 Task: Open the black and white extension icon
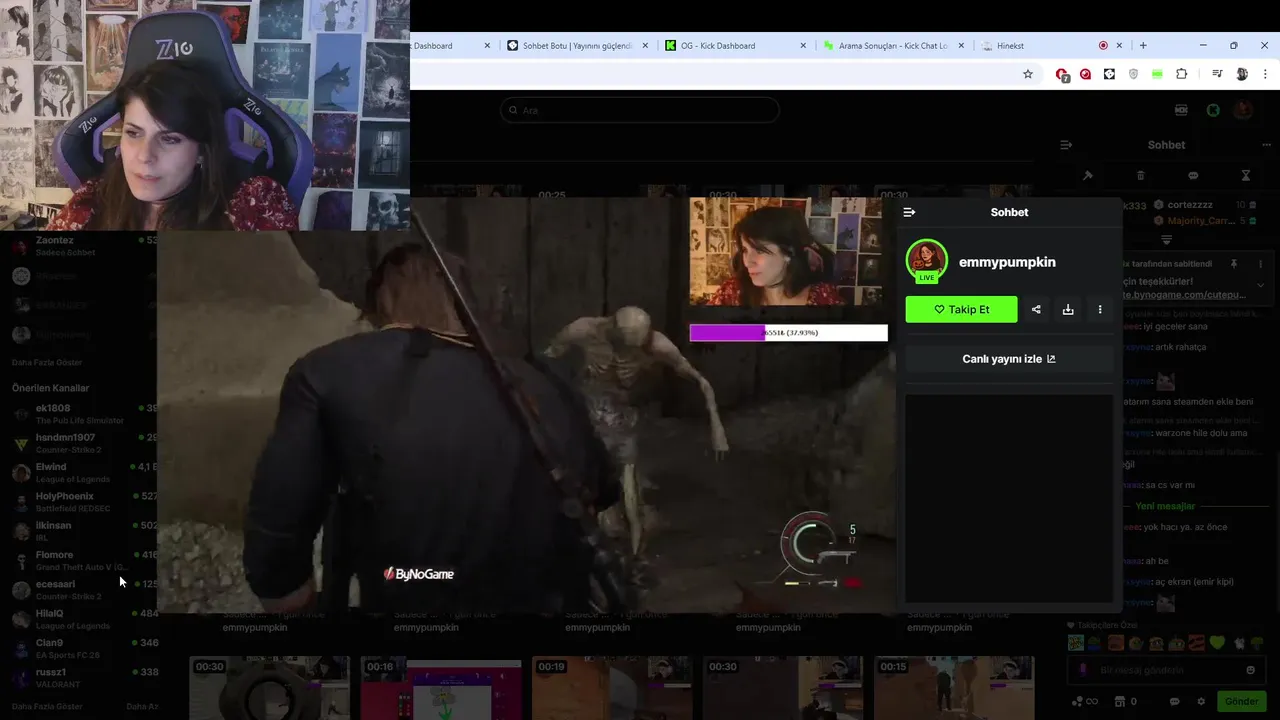[1109, 74]
